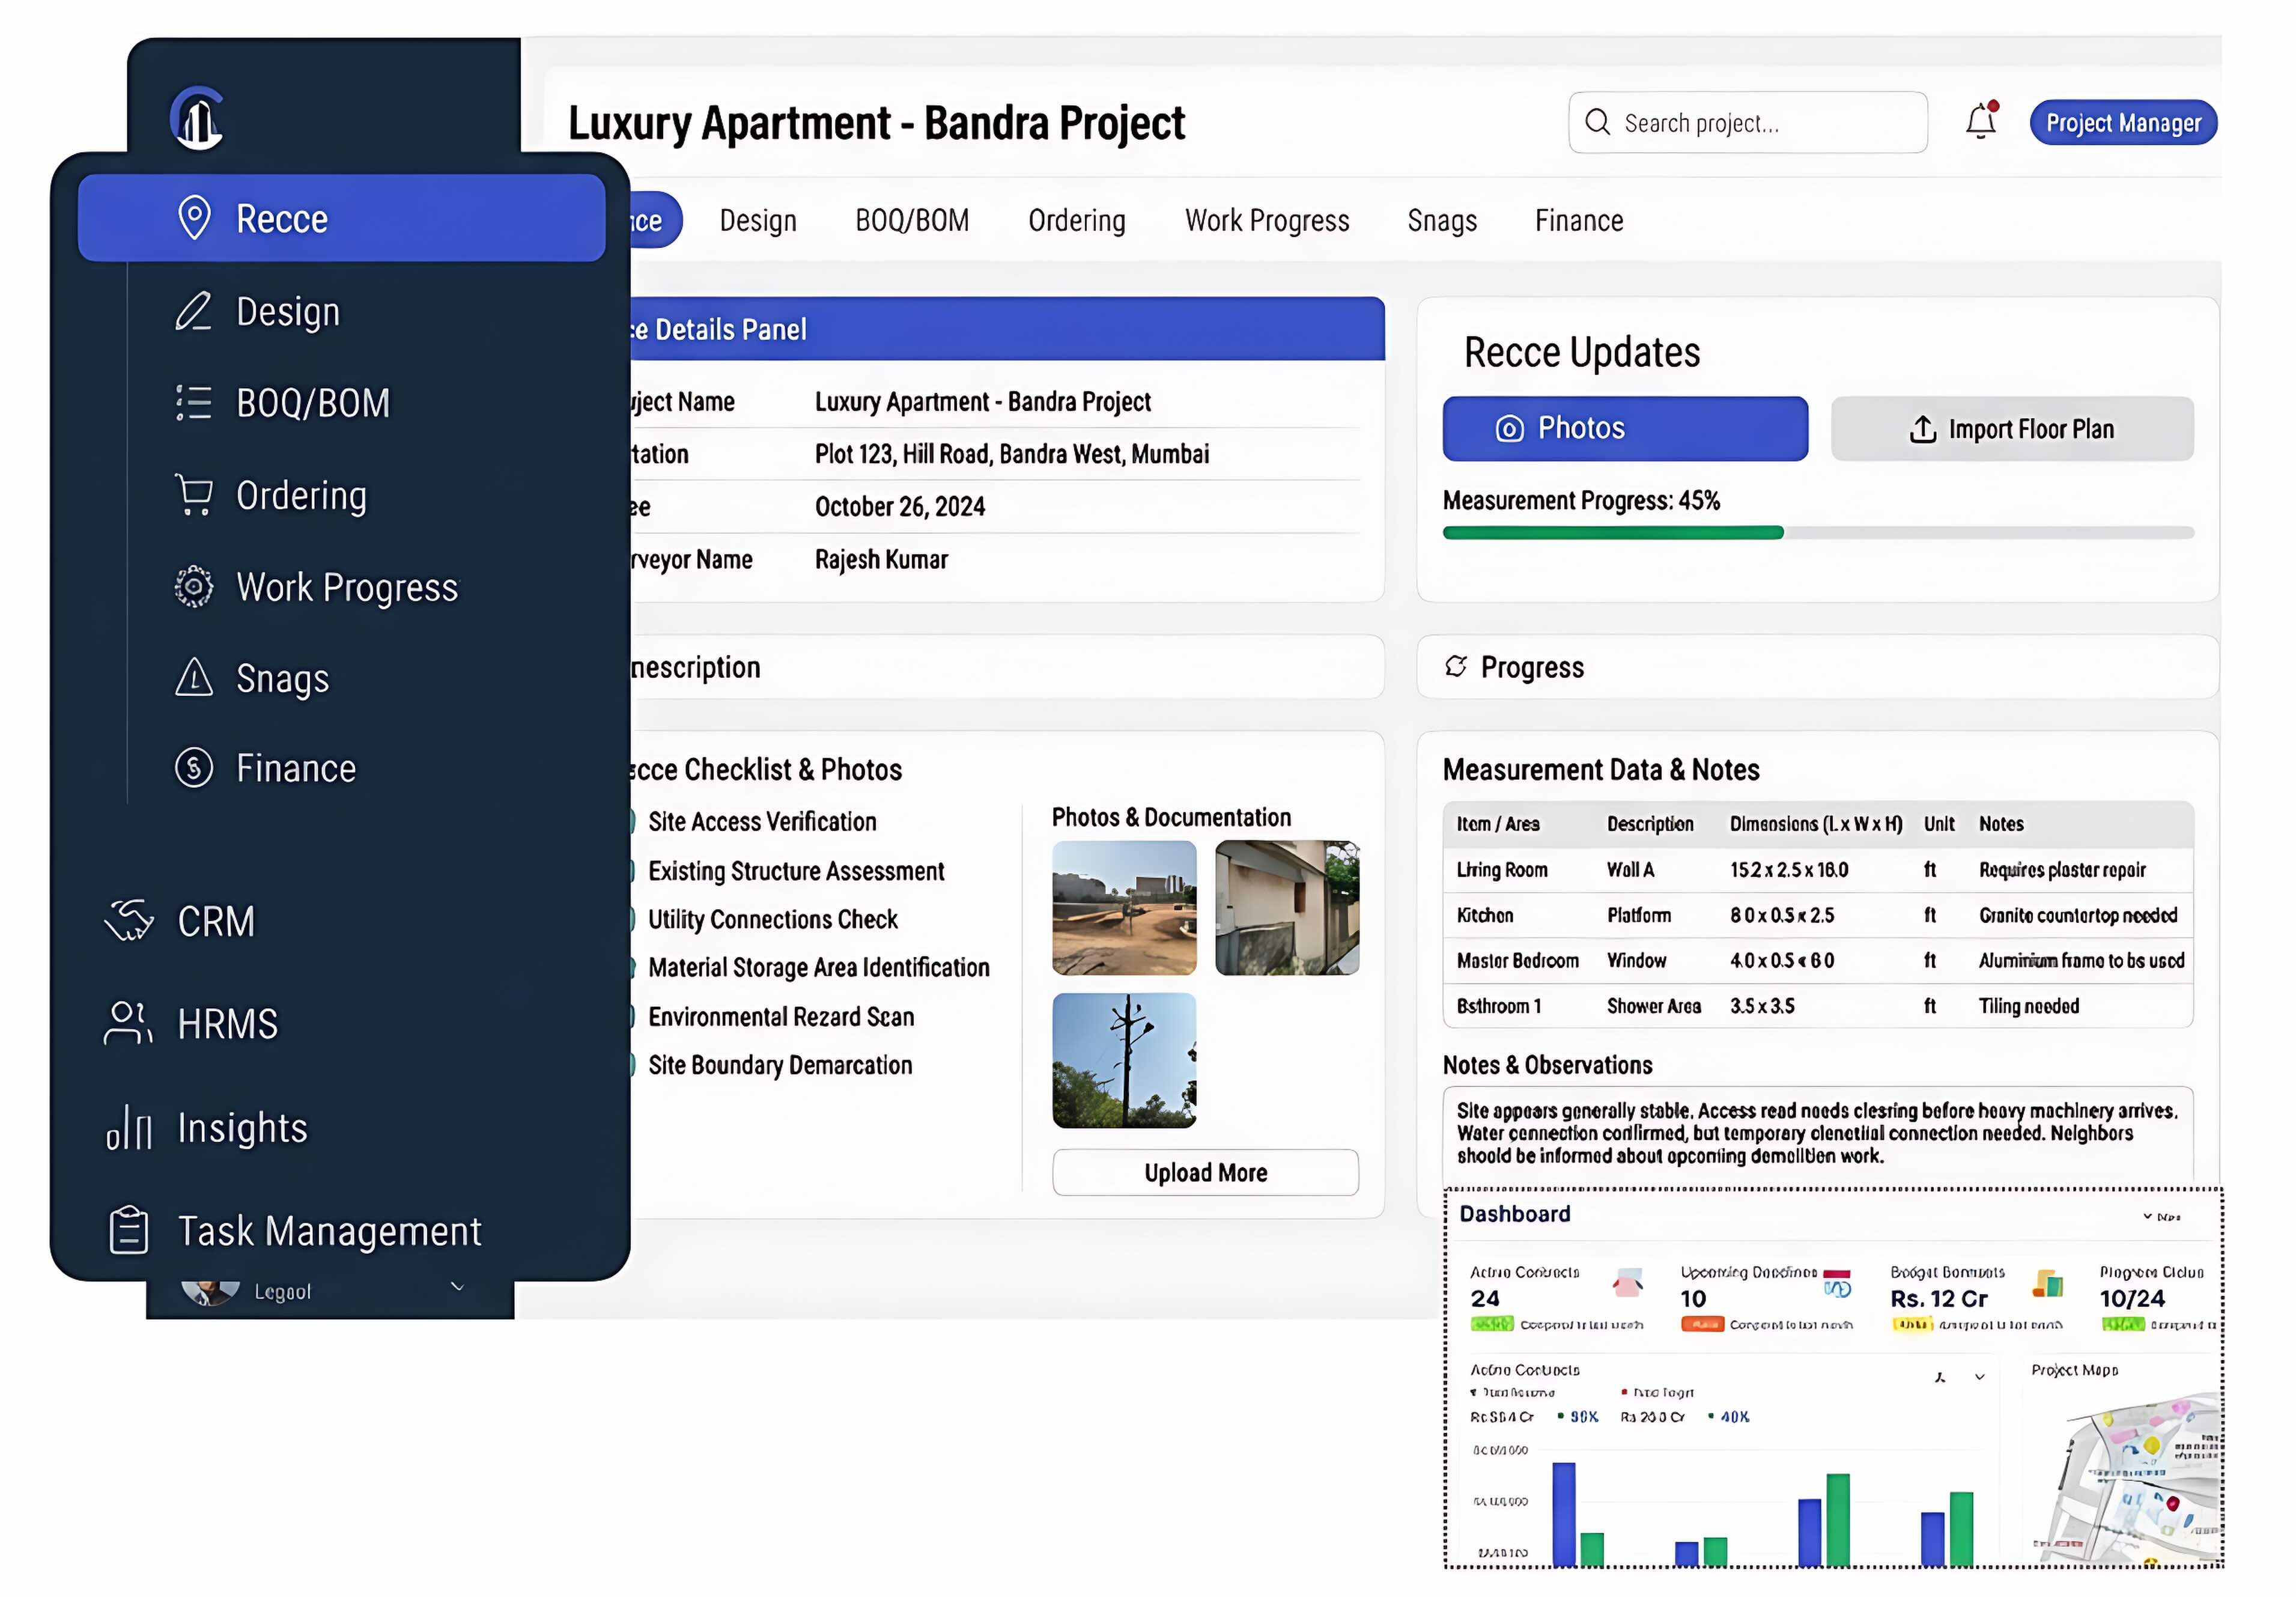Toggle Utility Connections Check item
2296x1597 pixels.
[x=633, y=919]
